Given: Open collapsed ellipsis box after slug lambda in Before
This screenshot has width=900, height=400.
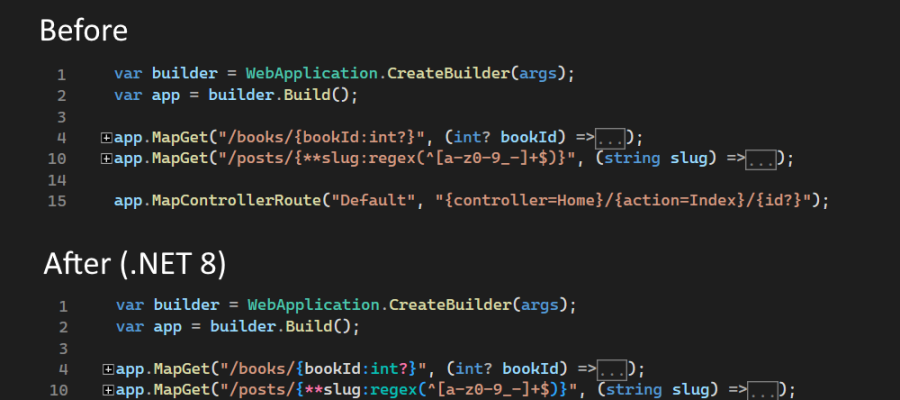Looking at the screenshot, I should tap(761, 160).
